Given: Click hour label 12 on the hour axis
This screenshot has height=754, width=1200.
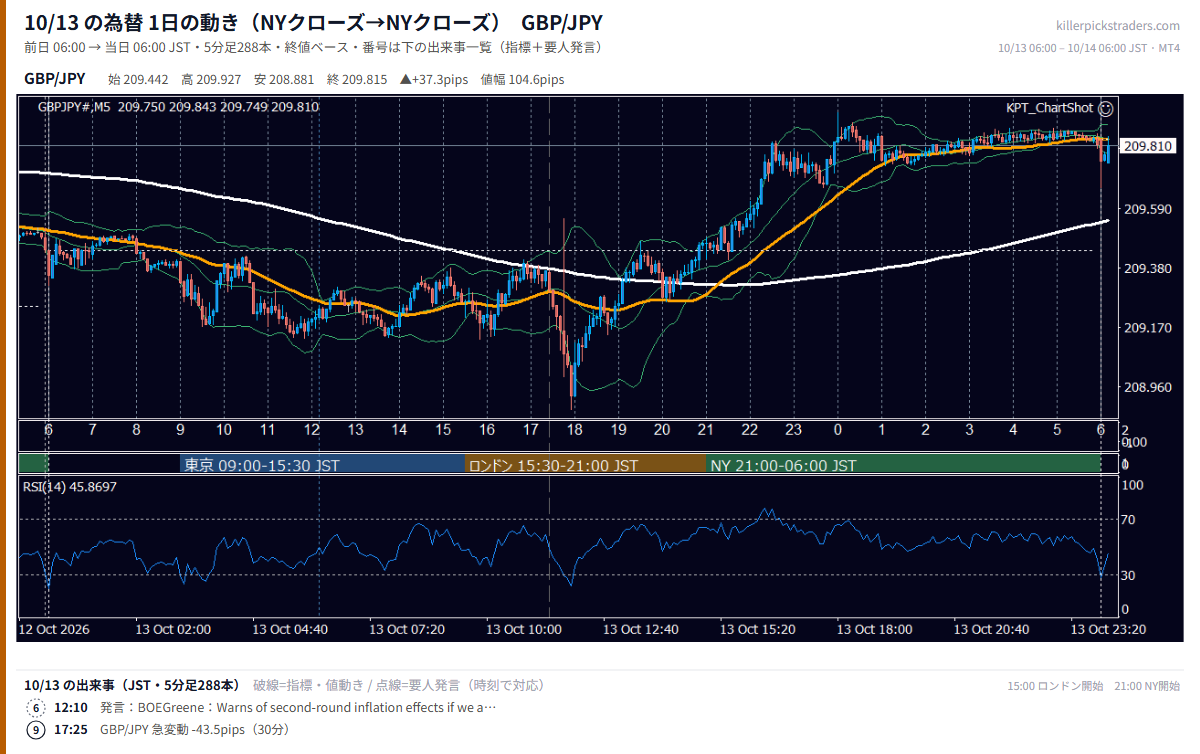Looking at the screenshot, I should pos(312,430).
